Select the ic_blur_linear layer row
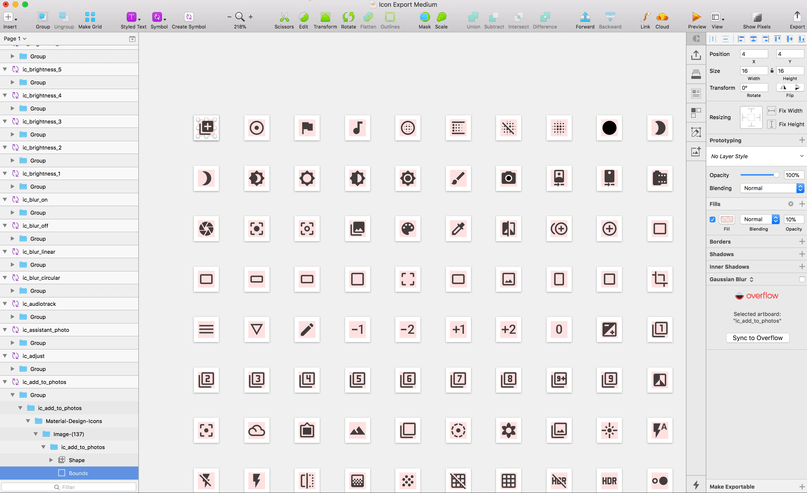 [69, 252]
